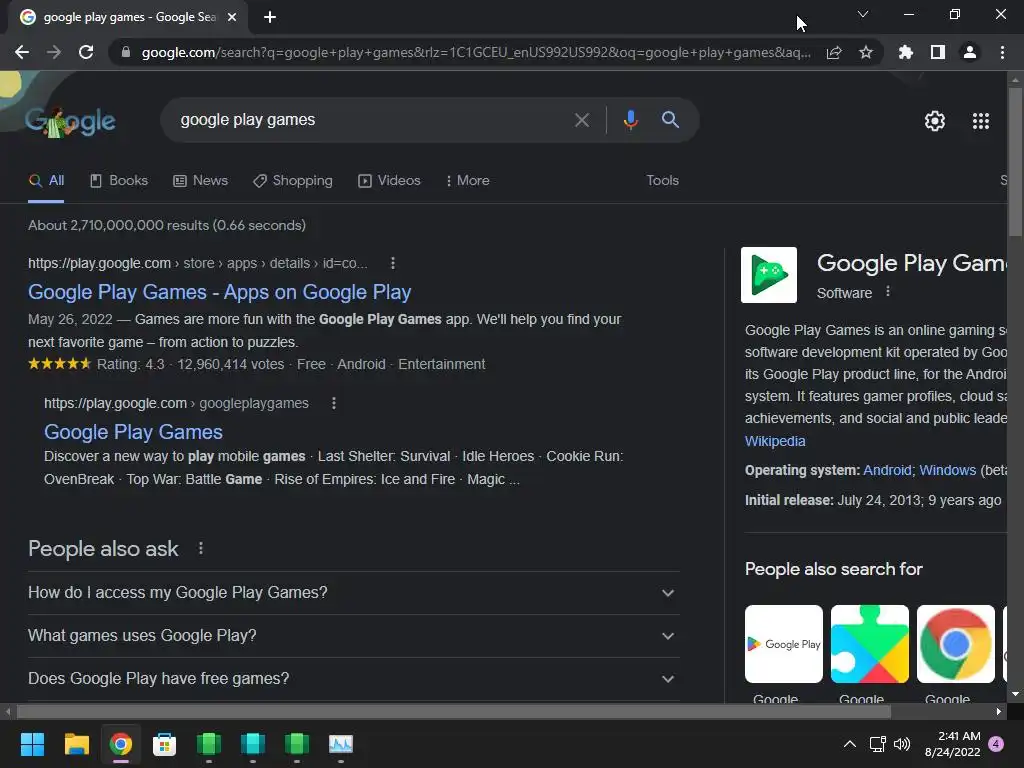Go back to the previous page

[x=22, y=52]
